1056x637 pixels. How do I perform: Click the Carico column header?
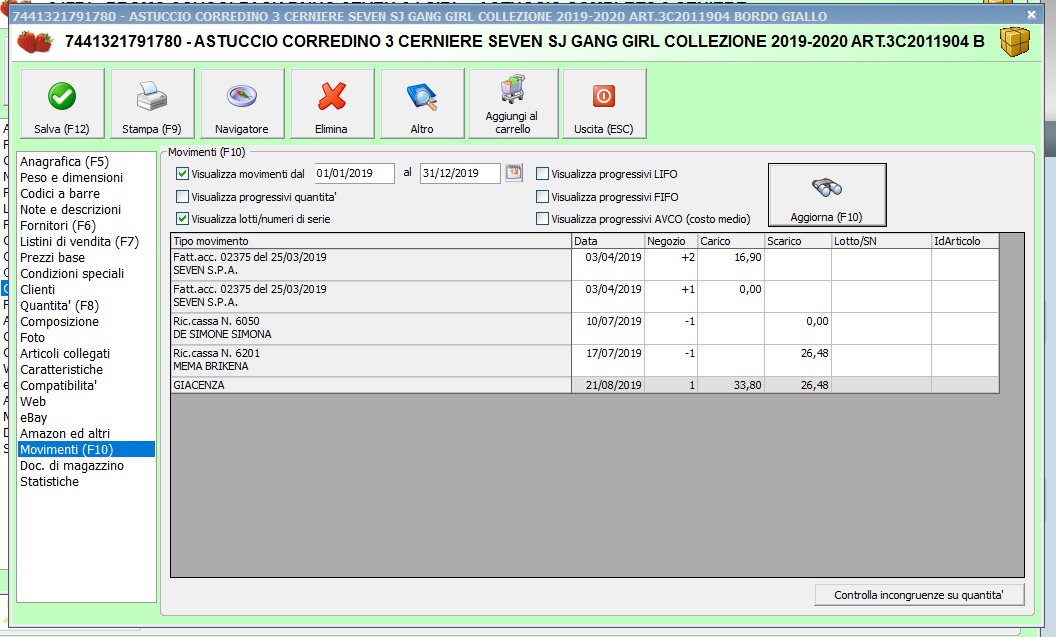731,241
